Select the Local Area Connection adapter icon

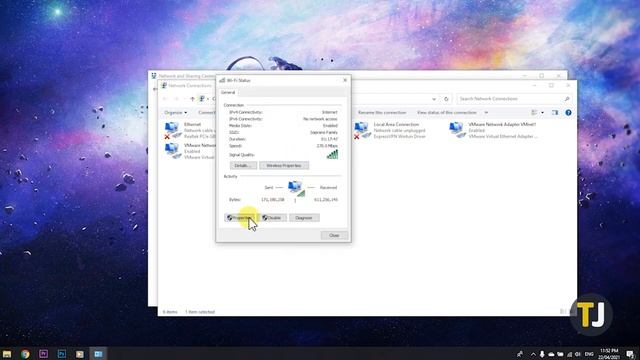click(362, 130)
